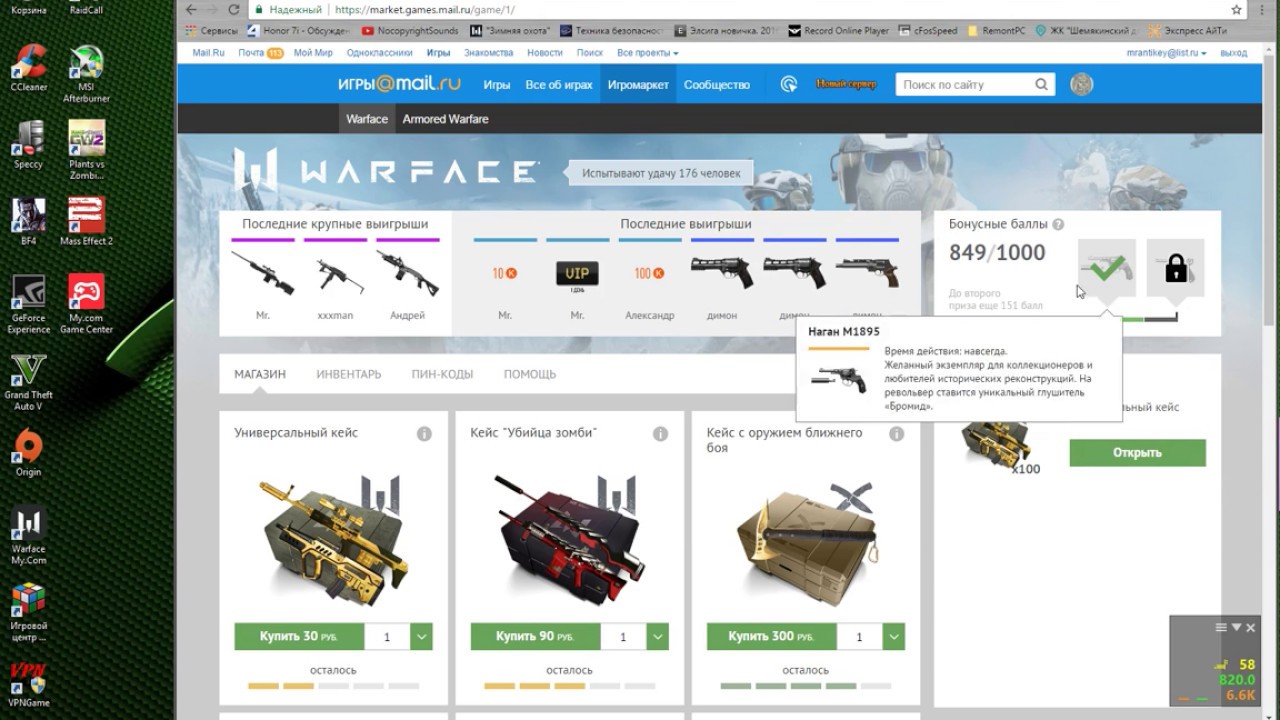The image size is (1280, 720).
Task: Buy Универсальный кейс for 30 руб
Action: click(300, 637)
